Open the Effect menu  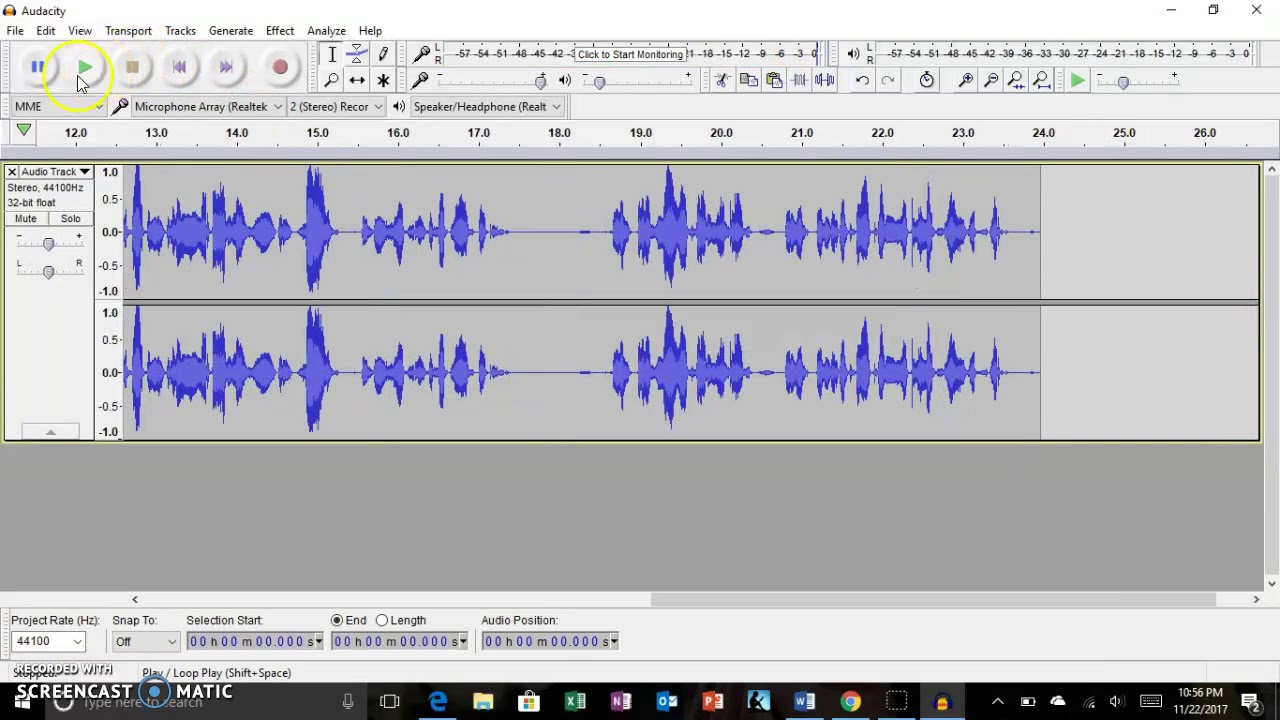pos(280,31)
